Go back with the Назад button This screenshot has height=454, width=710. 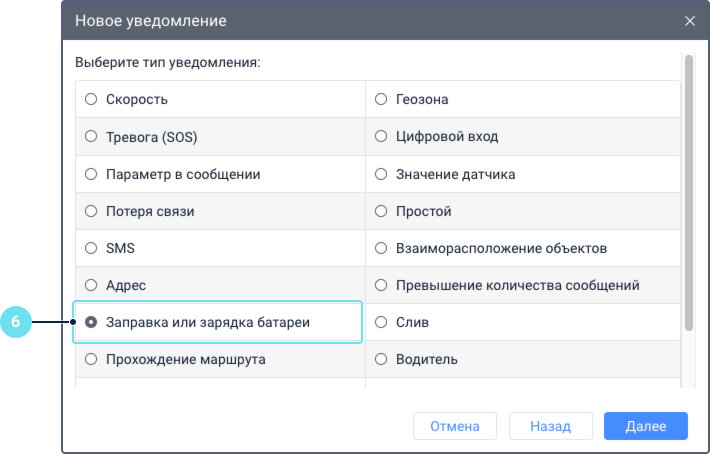(x=550, y=426)
